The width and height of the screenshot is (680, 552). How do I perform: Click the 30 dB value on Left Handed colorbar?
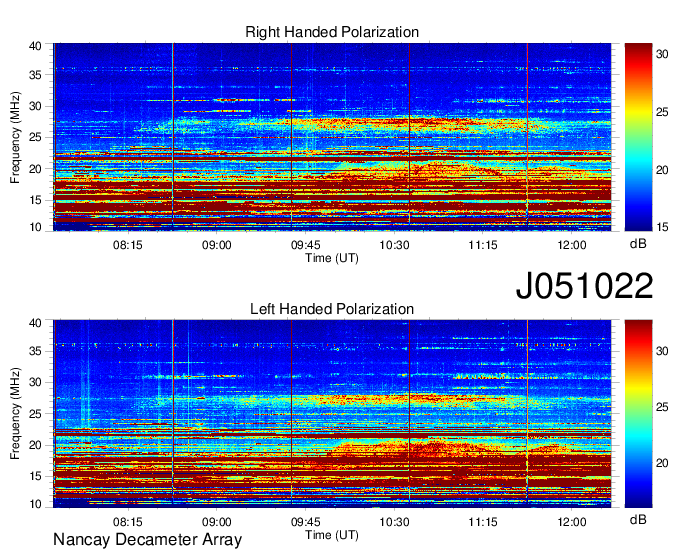[x=662, y=351]
